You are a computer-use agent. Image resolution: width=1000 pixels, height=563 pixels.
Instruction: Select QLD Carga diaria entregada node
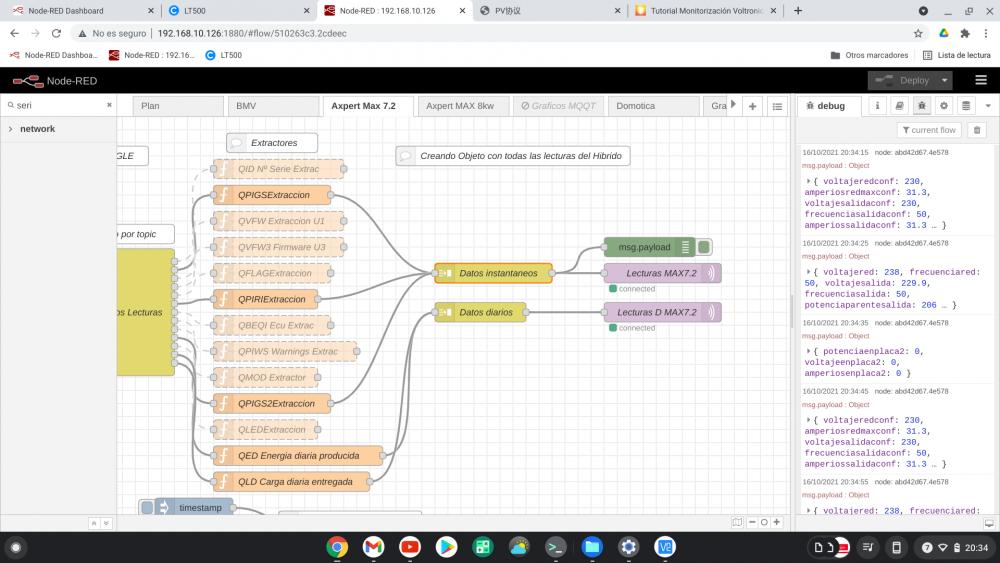click(291, 482)
